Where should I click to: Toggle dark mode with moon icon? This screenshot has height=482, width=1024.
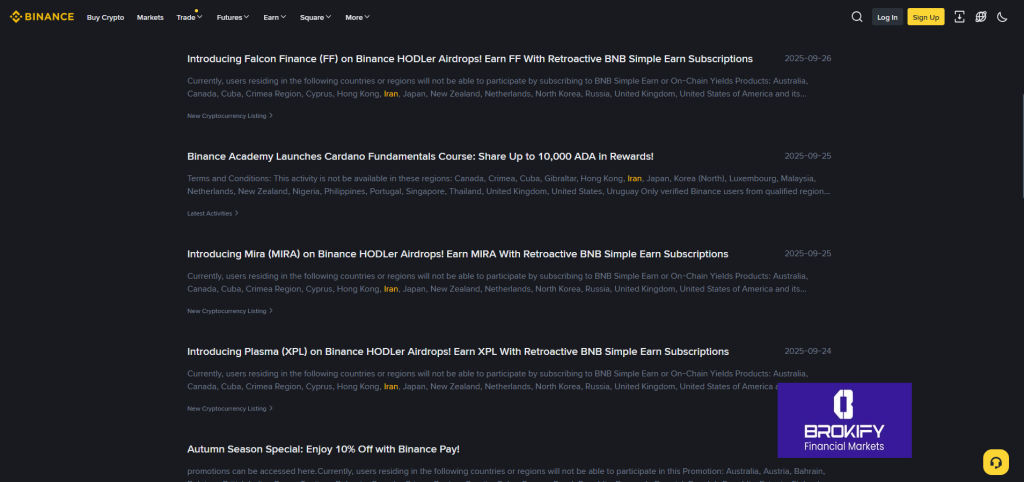point(1002,17)
